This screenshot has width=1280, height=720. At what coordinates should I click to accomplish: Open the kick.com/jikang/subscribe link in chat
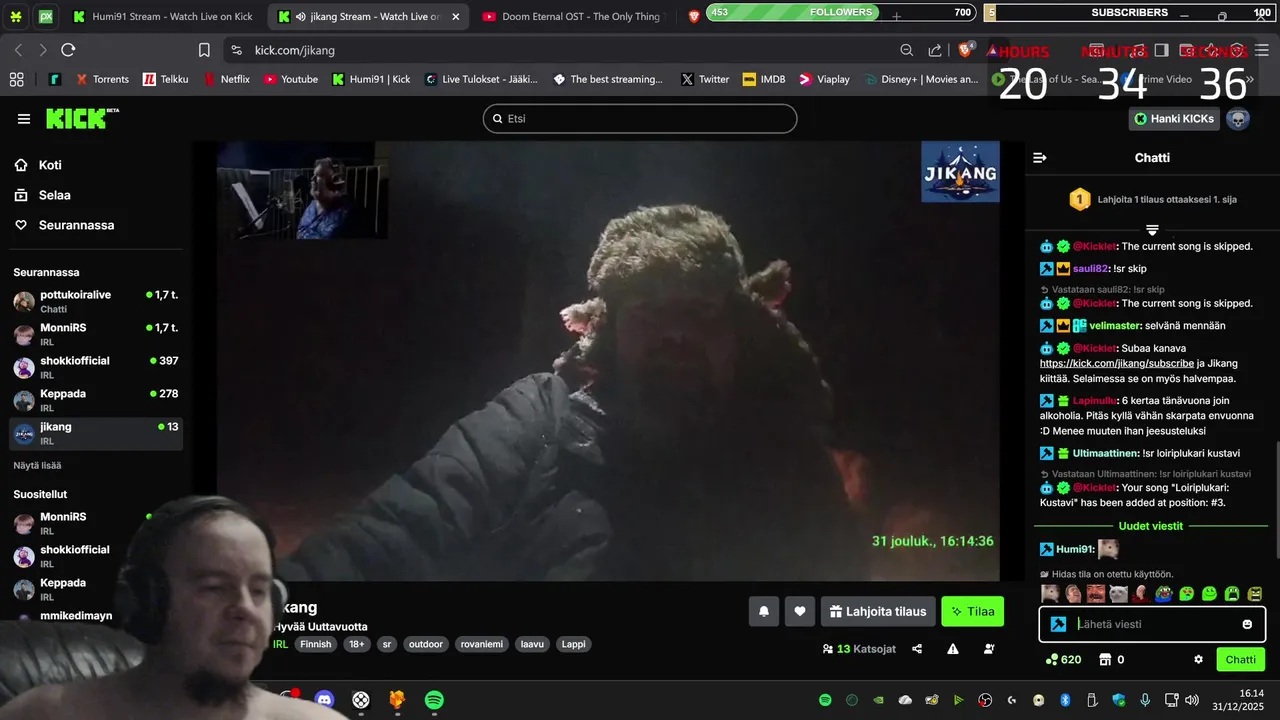[x=1116, y=364]
